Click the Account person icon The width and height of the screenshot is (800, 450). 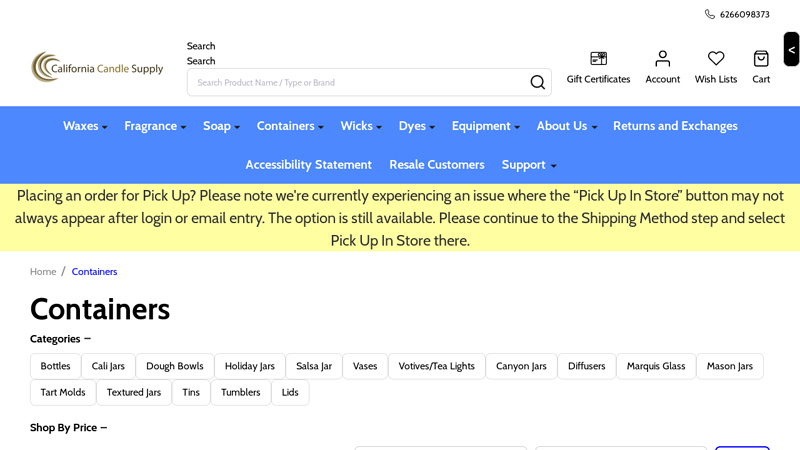click(x=662, y=59)
